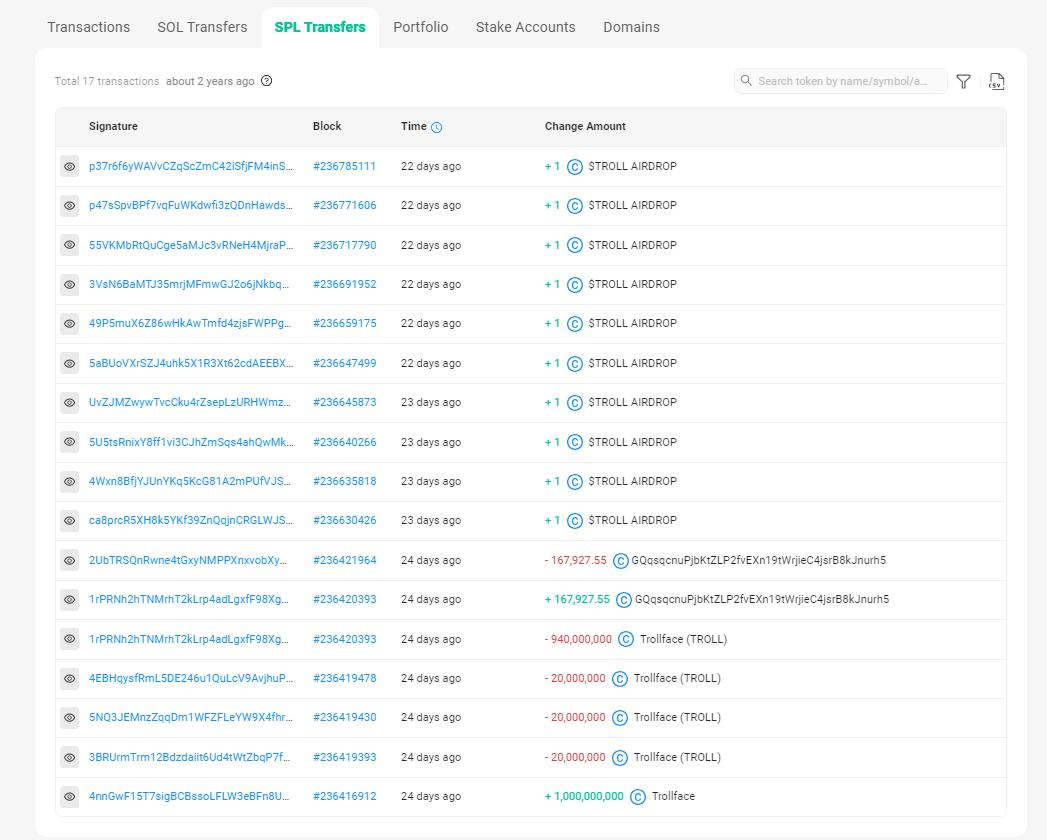Click the Signature column header
This screenshot has height=840, width=1047.
pyautogui.click(x=114, y=126)
